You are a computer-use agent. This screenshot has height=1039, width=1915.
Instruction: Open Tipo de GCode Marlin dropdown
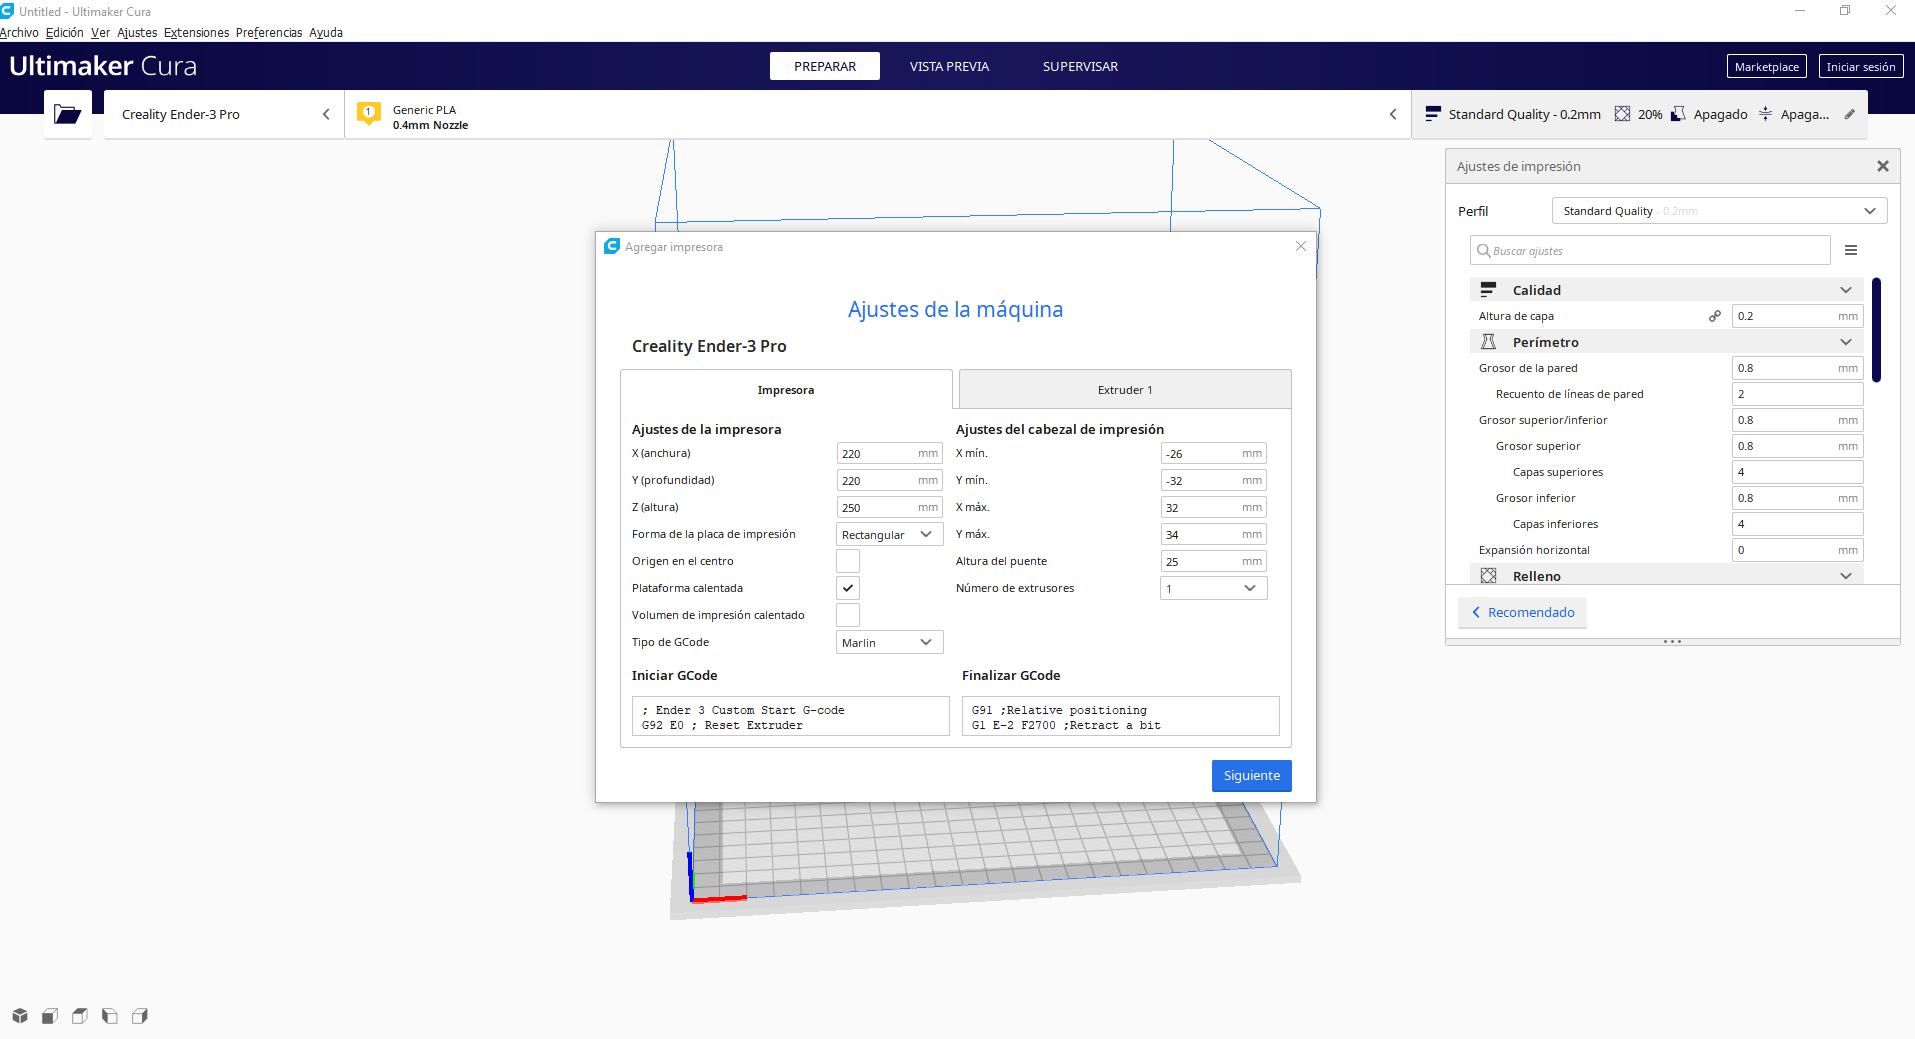tap(889, 642)
